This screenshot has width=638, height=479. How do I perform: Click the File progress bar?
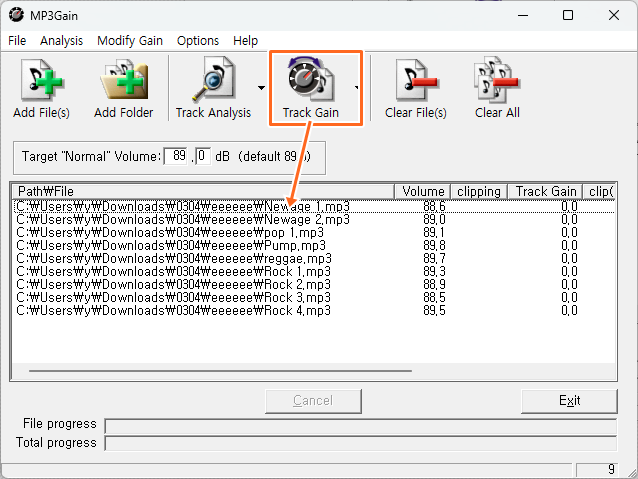click(x=361, y=426)
